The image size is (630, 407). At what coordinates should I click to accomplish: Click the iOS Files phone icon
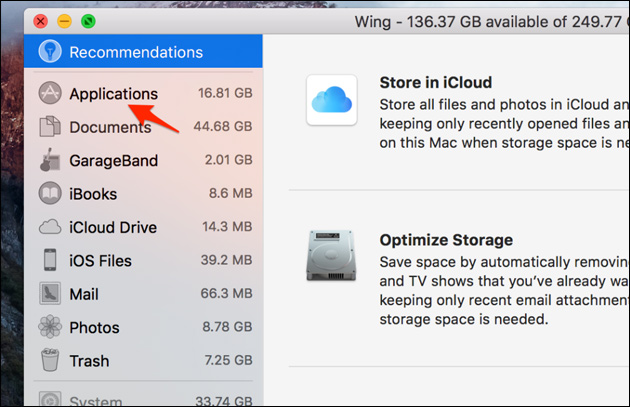tap(50, 260)
